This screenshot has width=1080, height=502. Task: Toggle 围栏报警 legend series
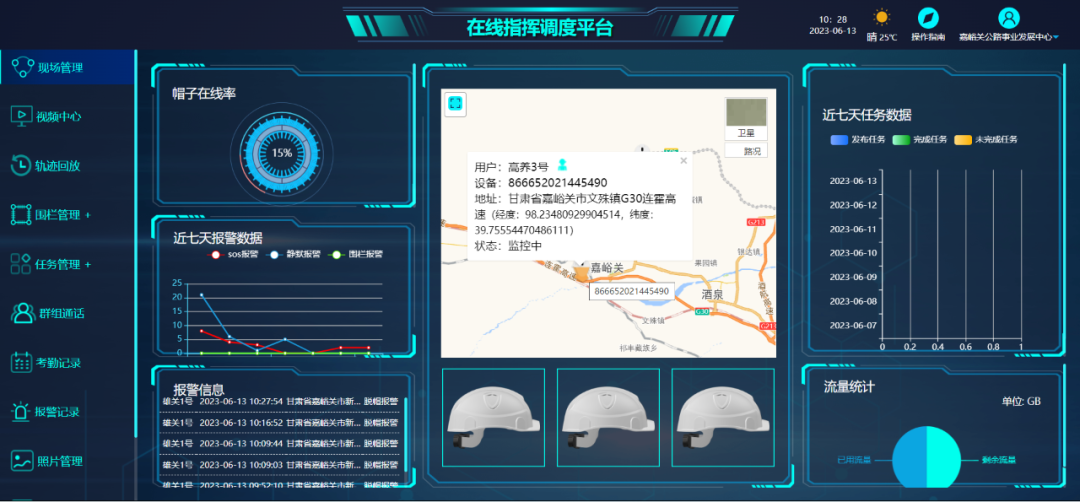tap(356, 254)
